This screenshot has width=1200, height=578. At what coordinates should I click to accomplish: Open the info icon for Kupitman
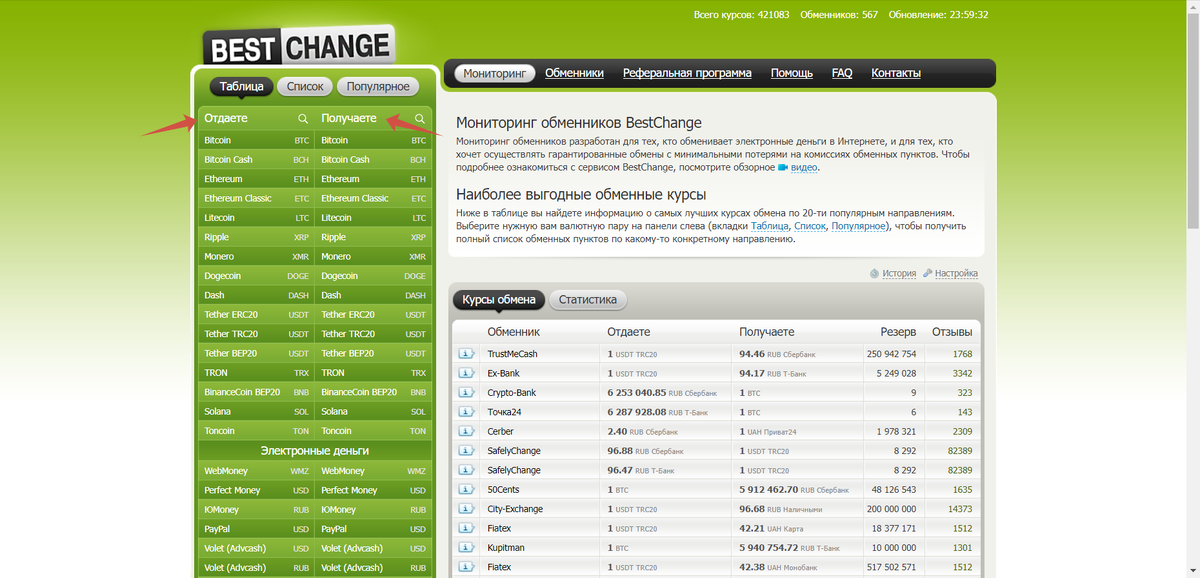click(466, 548)
